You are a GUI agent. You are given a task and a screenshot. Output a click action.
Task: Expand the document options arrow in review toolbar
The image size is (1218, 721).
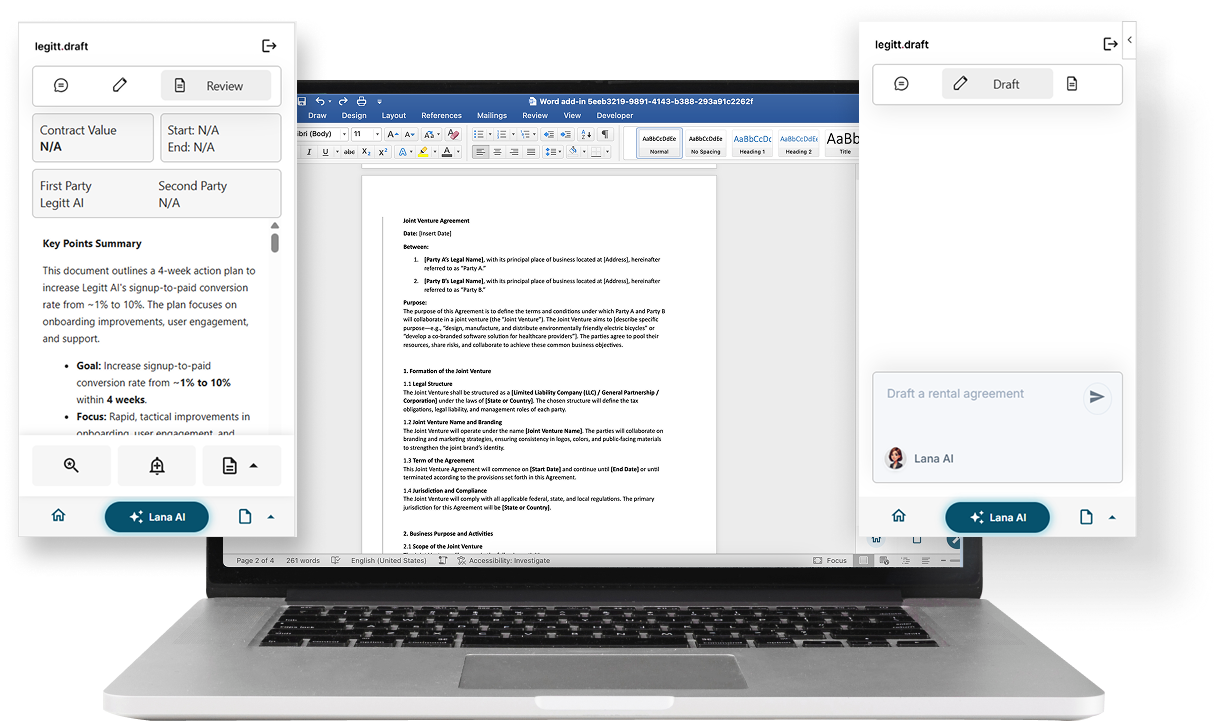[x=254, y=466]
